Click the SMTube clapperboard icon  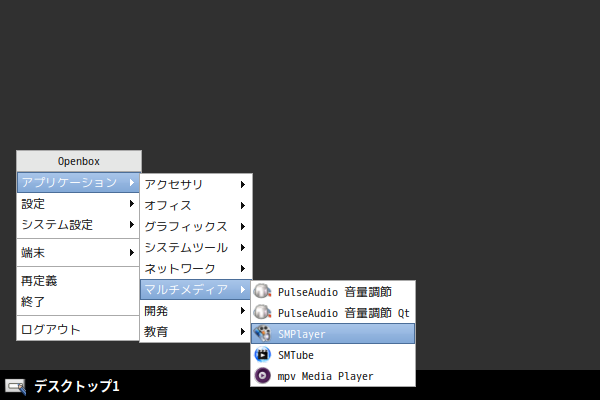coord(262,354)
